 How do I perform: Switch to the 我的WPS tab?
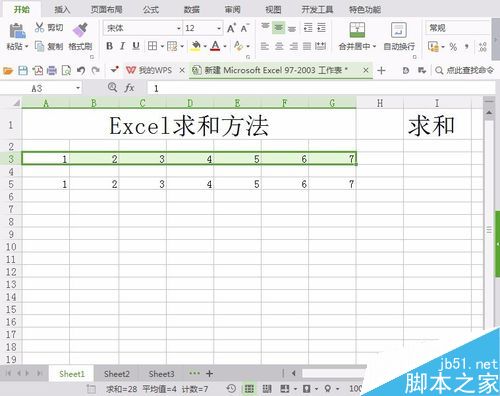point(149,70)
